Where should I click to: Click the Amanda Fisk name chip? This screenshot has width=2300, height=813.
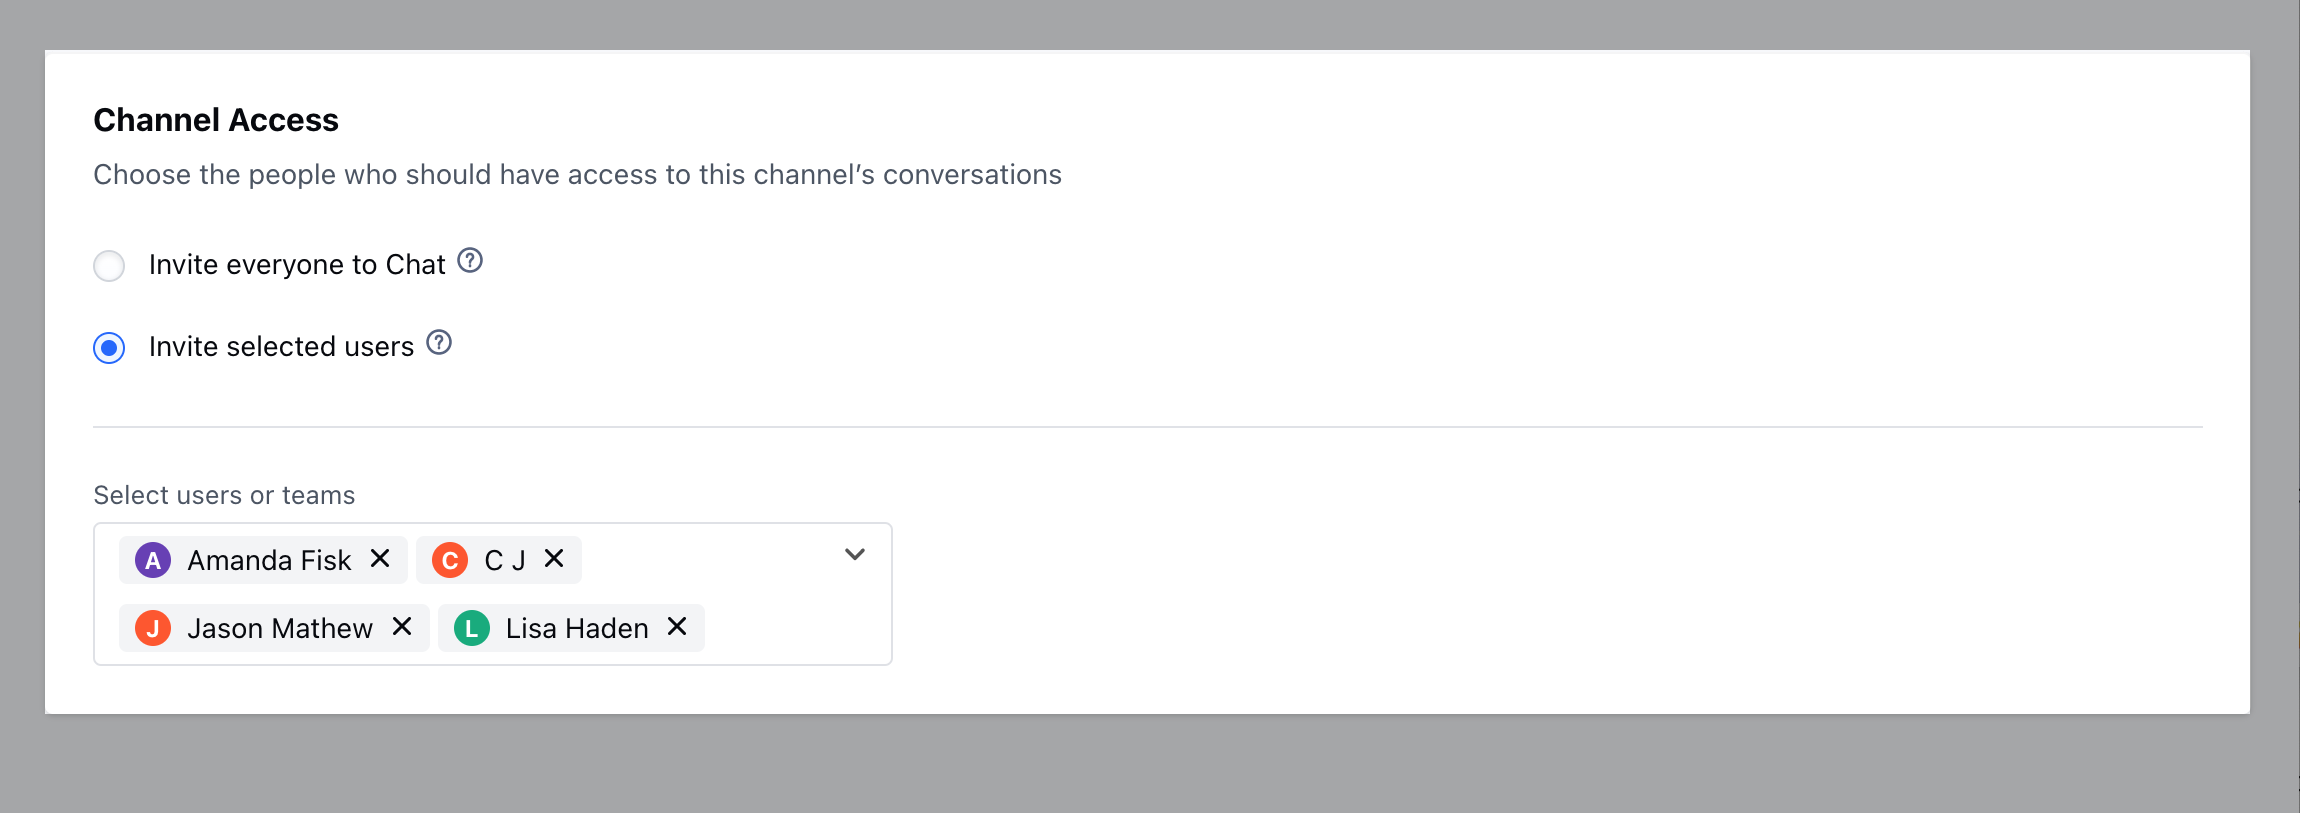coord(263,560)
